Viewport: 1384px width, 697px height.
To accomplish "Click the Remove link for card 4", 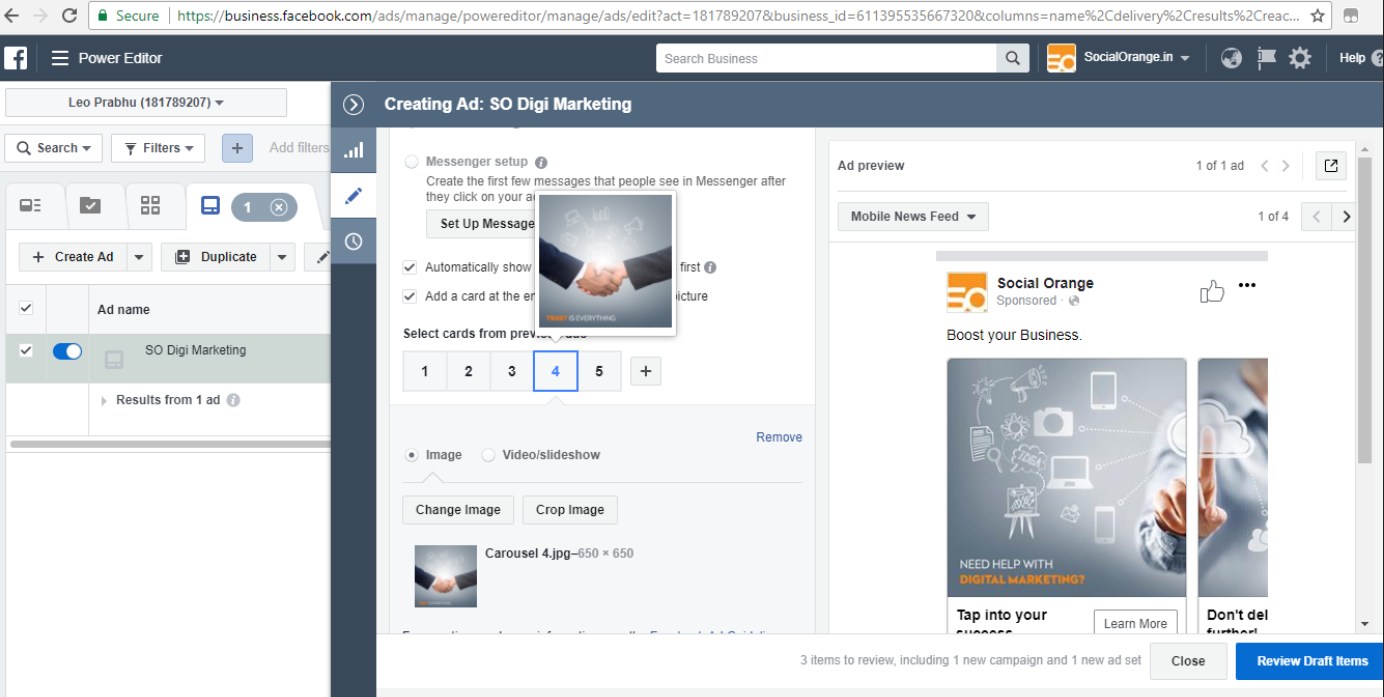I will click(x=779, y=437).
